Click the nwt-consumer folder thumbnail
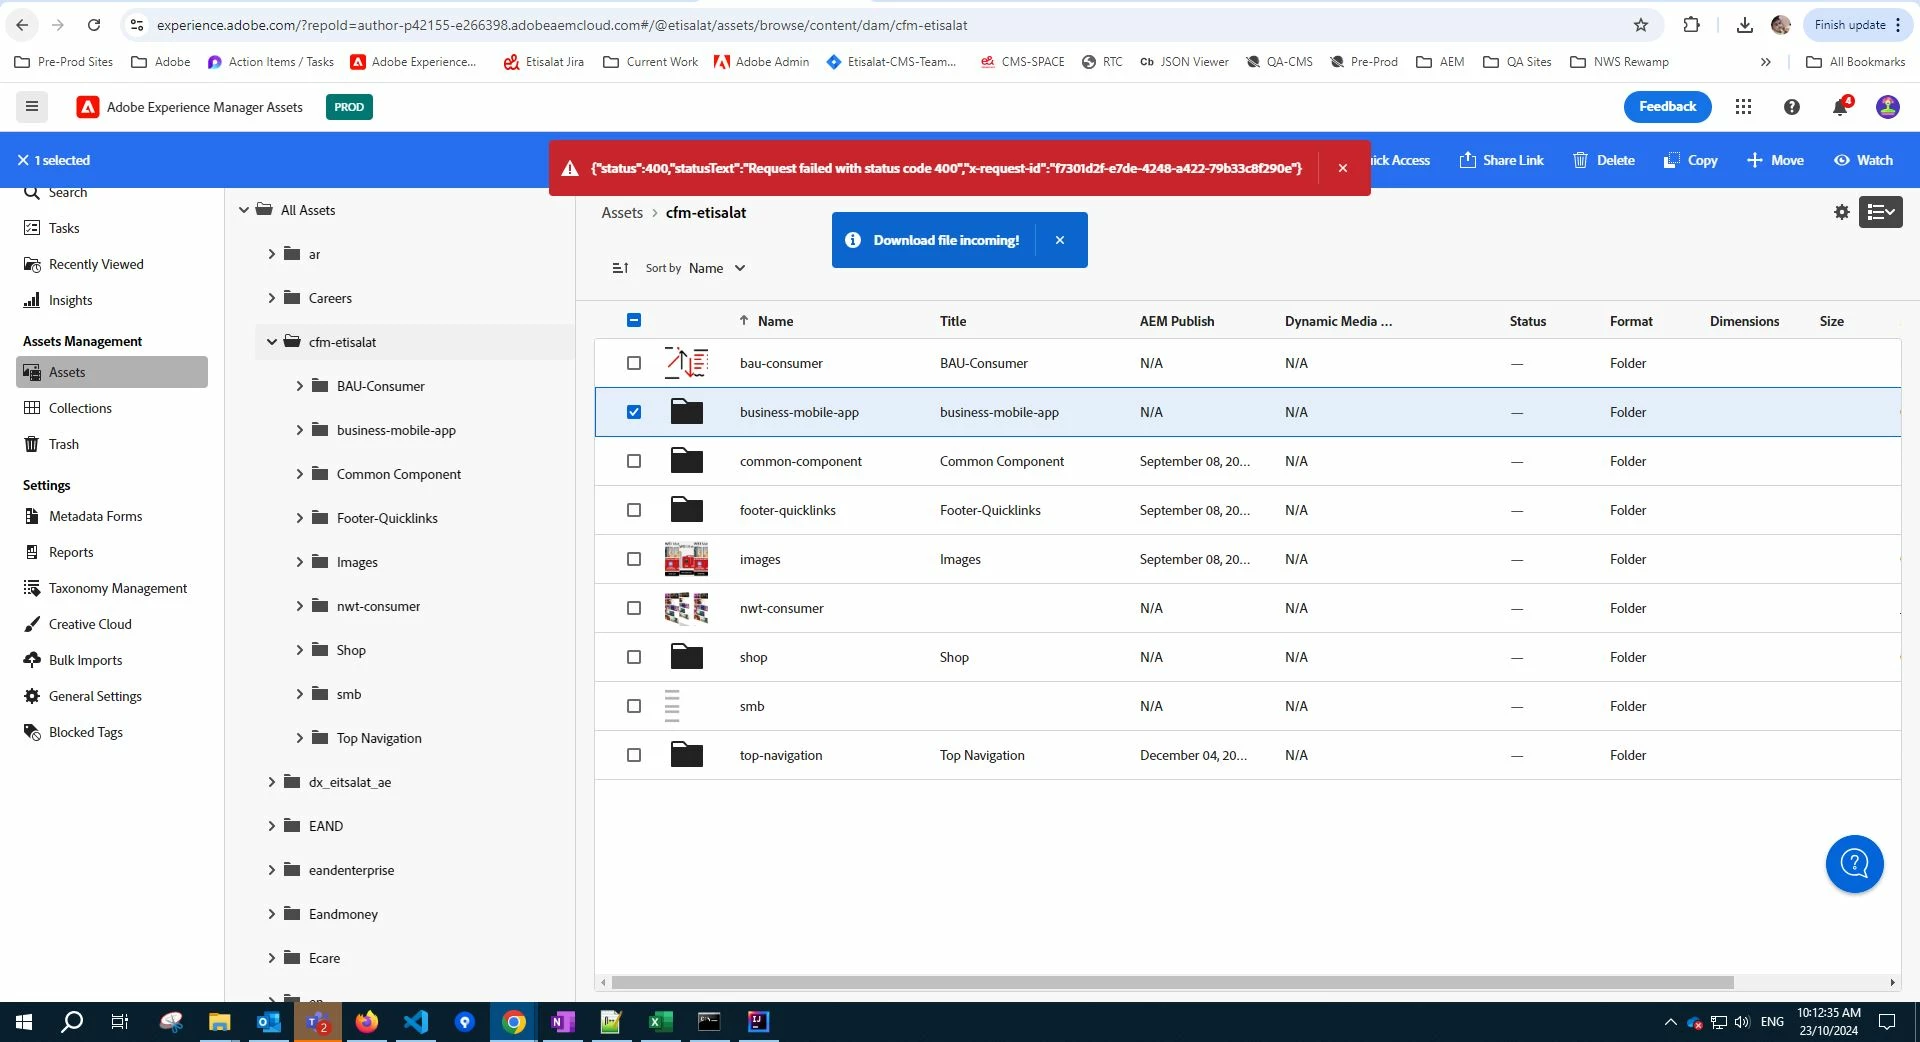The image size is (1920, 1042). pos(686,608)
